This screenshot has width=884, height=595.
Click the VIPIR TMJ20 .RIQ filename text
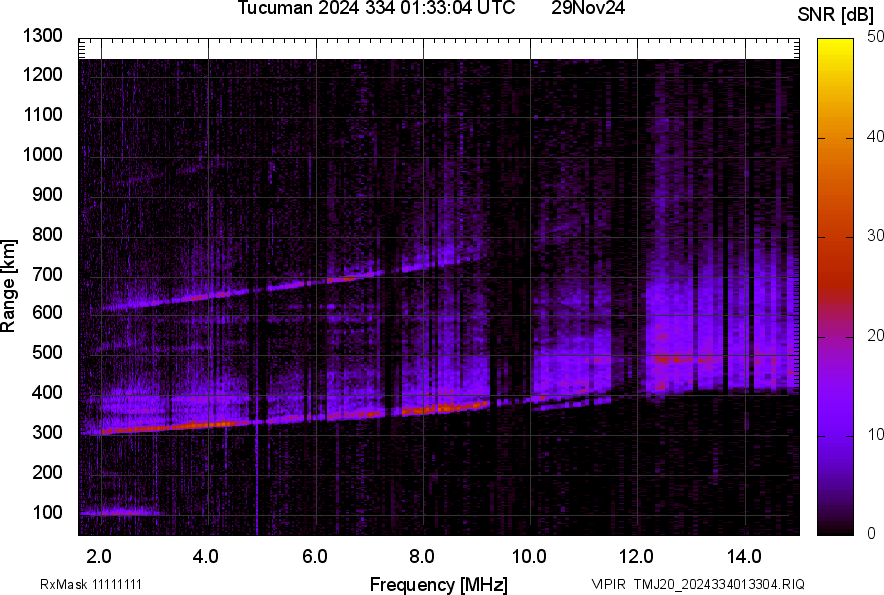tap(697, 584)
